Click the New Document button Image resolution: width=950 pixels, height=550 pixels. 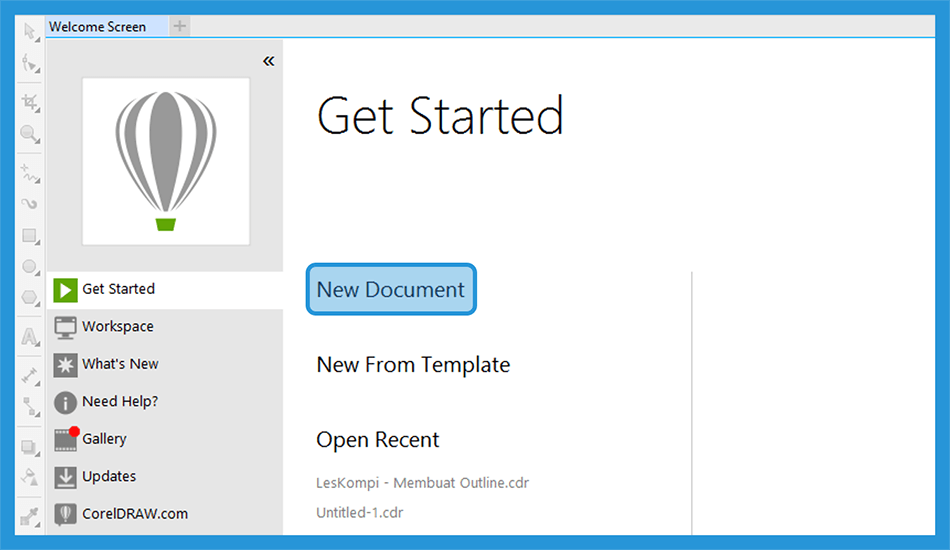(391, 290)
